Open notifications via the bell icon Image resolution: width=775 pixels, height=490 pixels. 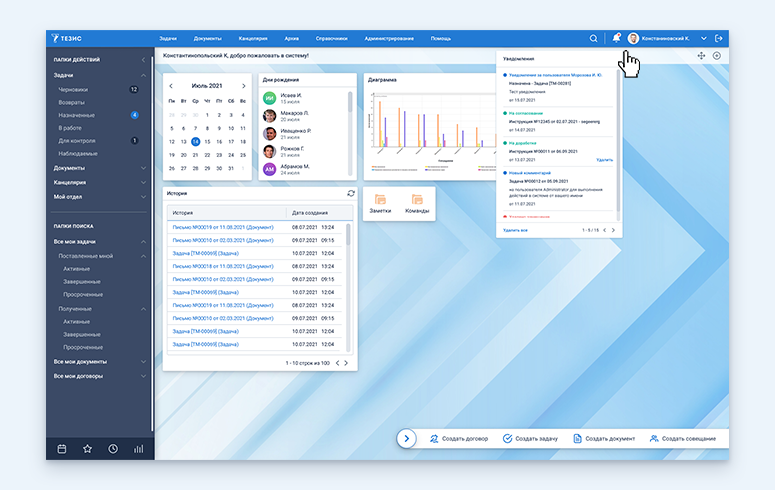coord(616,38)
